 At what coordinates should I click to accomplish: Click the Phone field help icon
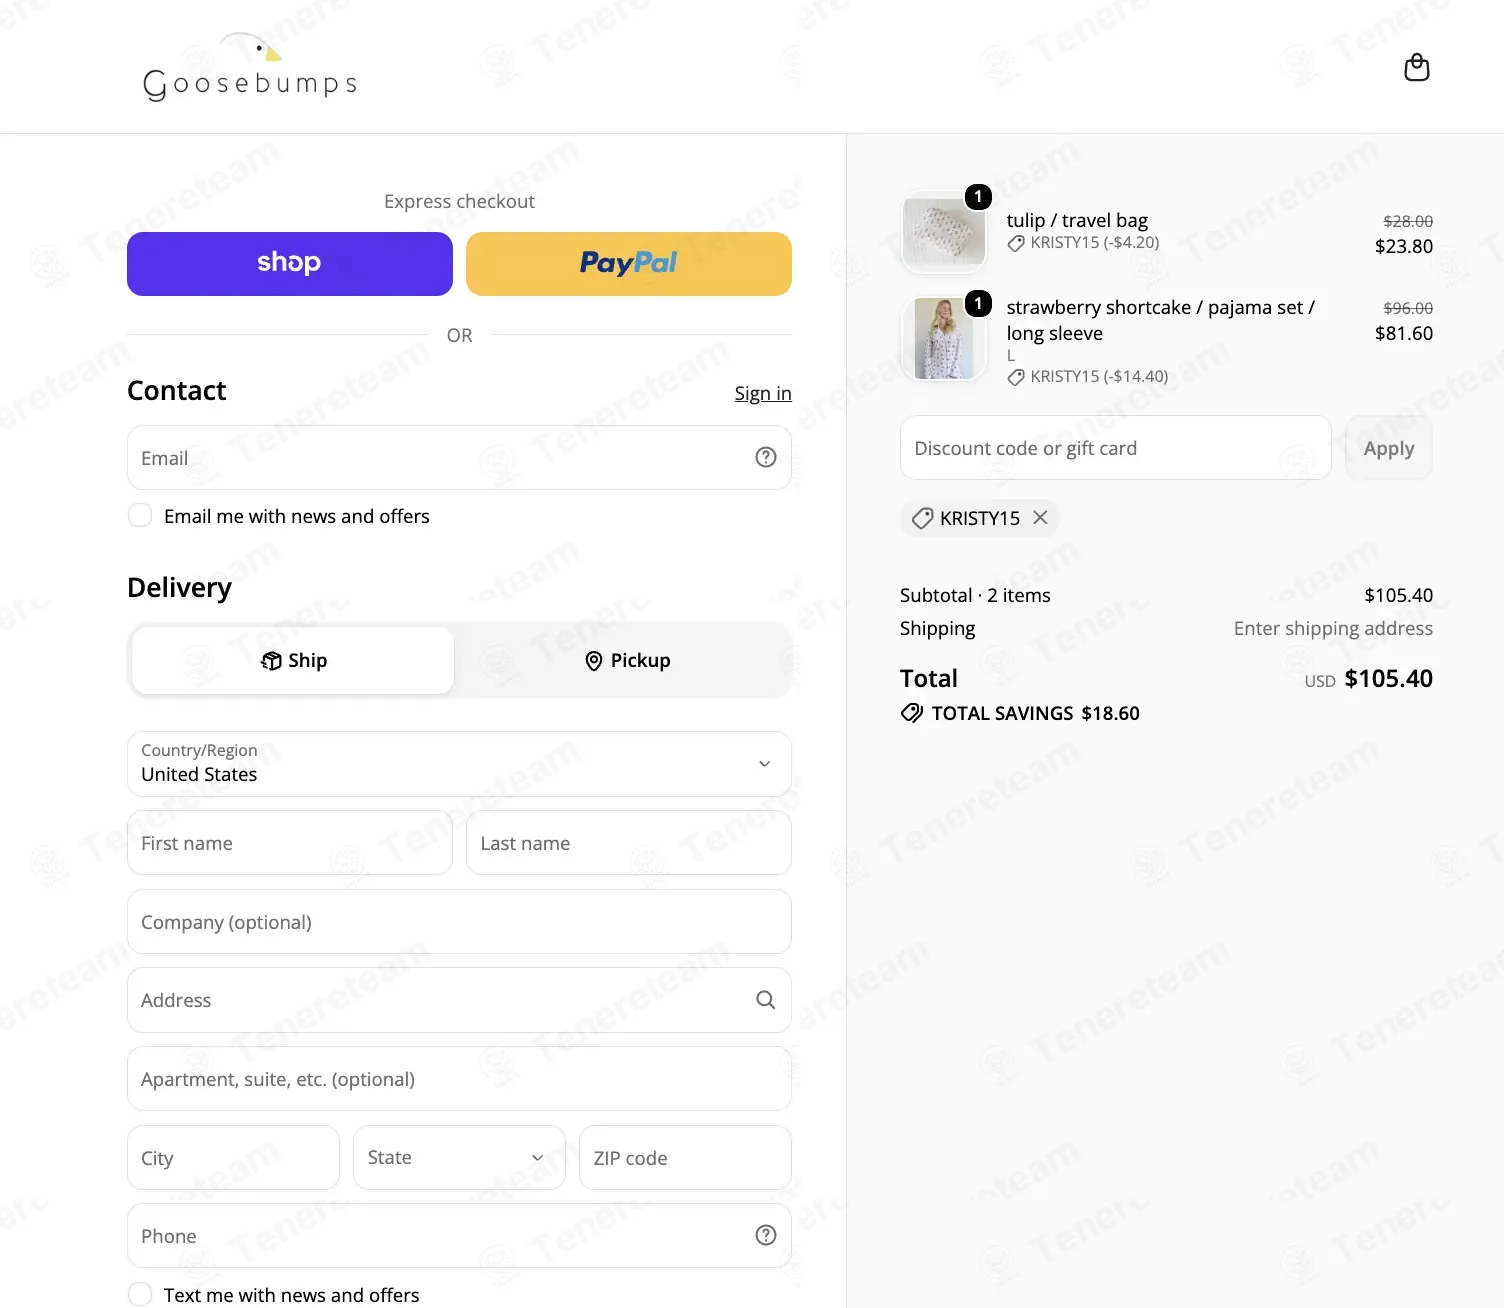[x=766, y=1235]
